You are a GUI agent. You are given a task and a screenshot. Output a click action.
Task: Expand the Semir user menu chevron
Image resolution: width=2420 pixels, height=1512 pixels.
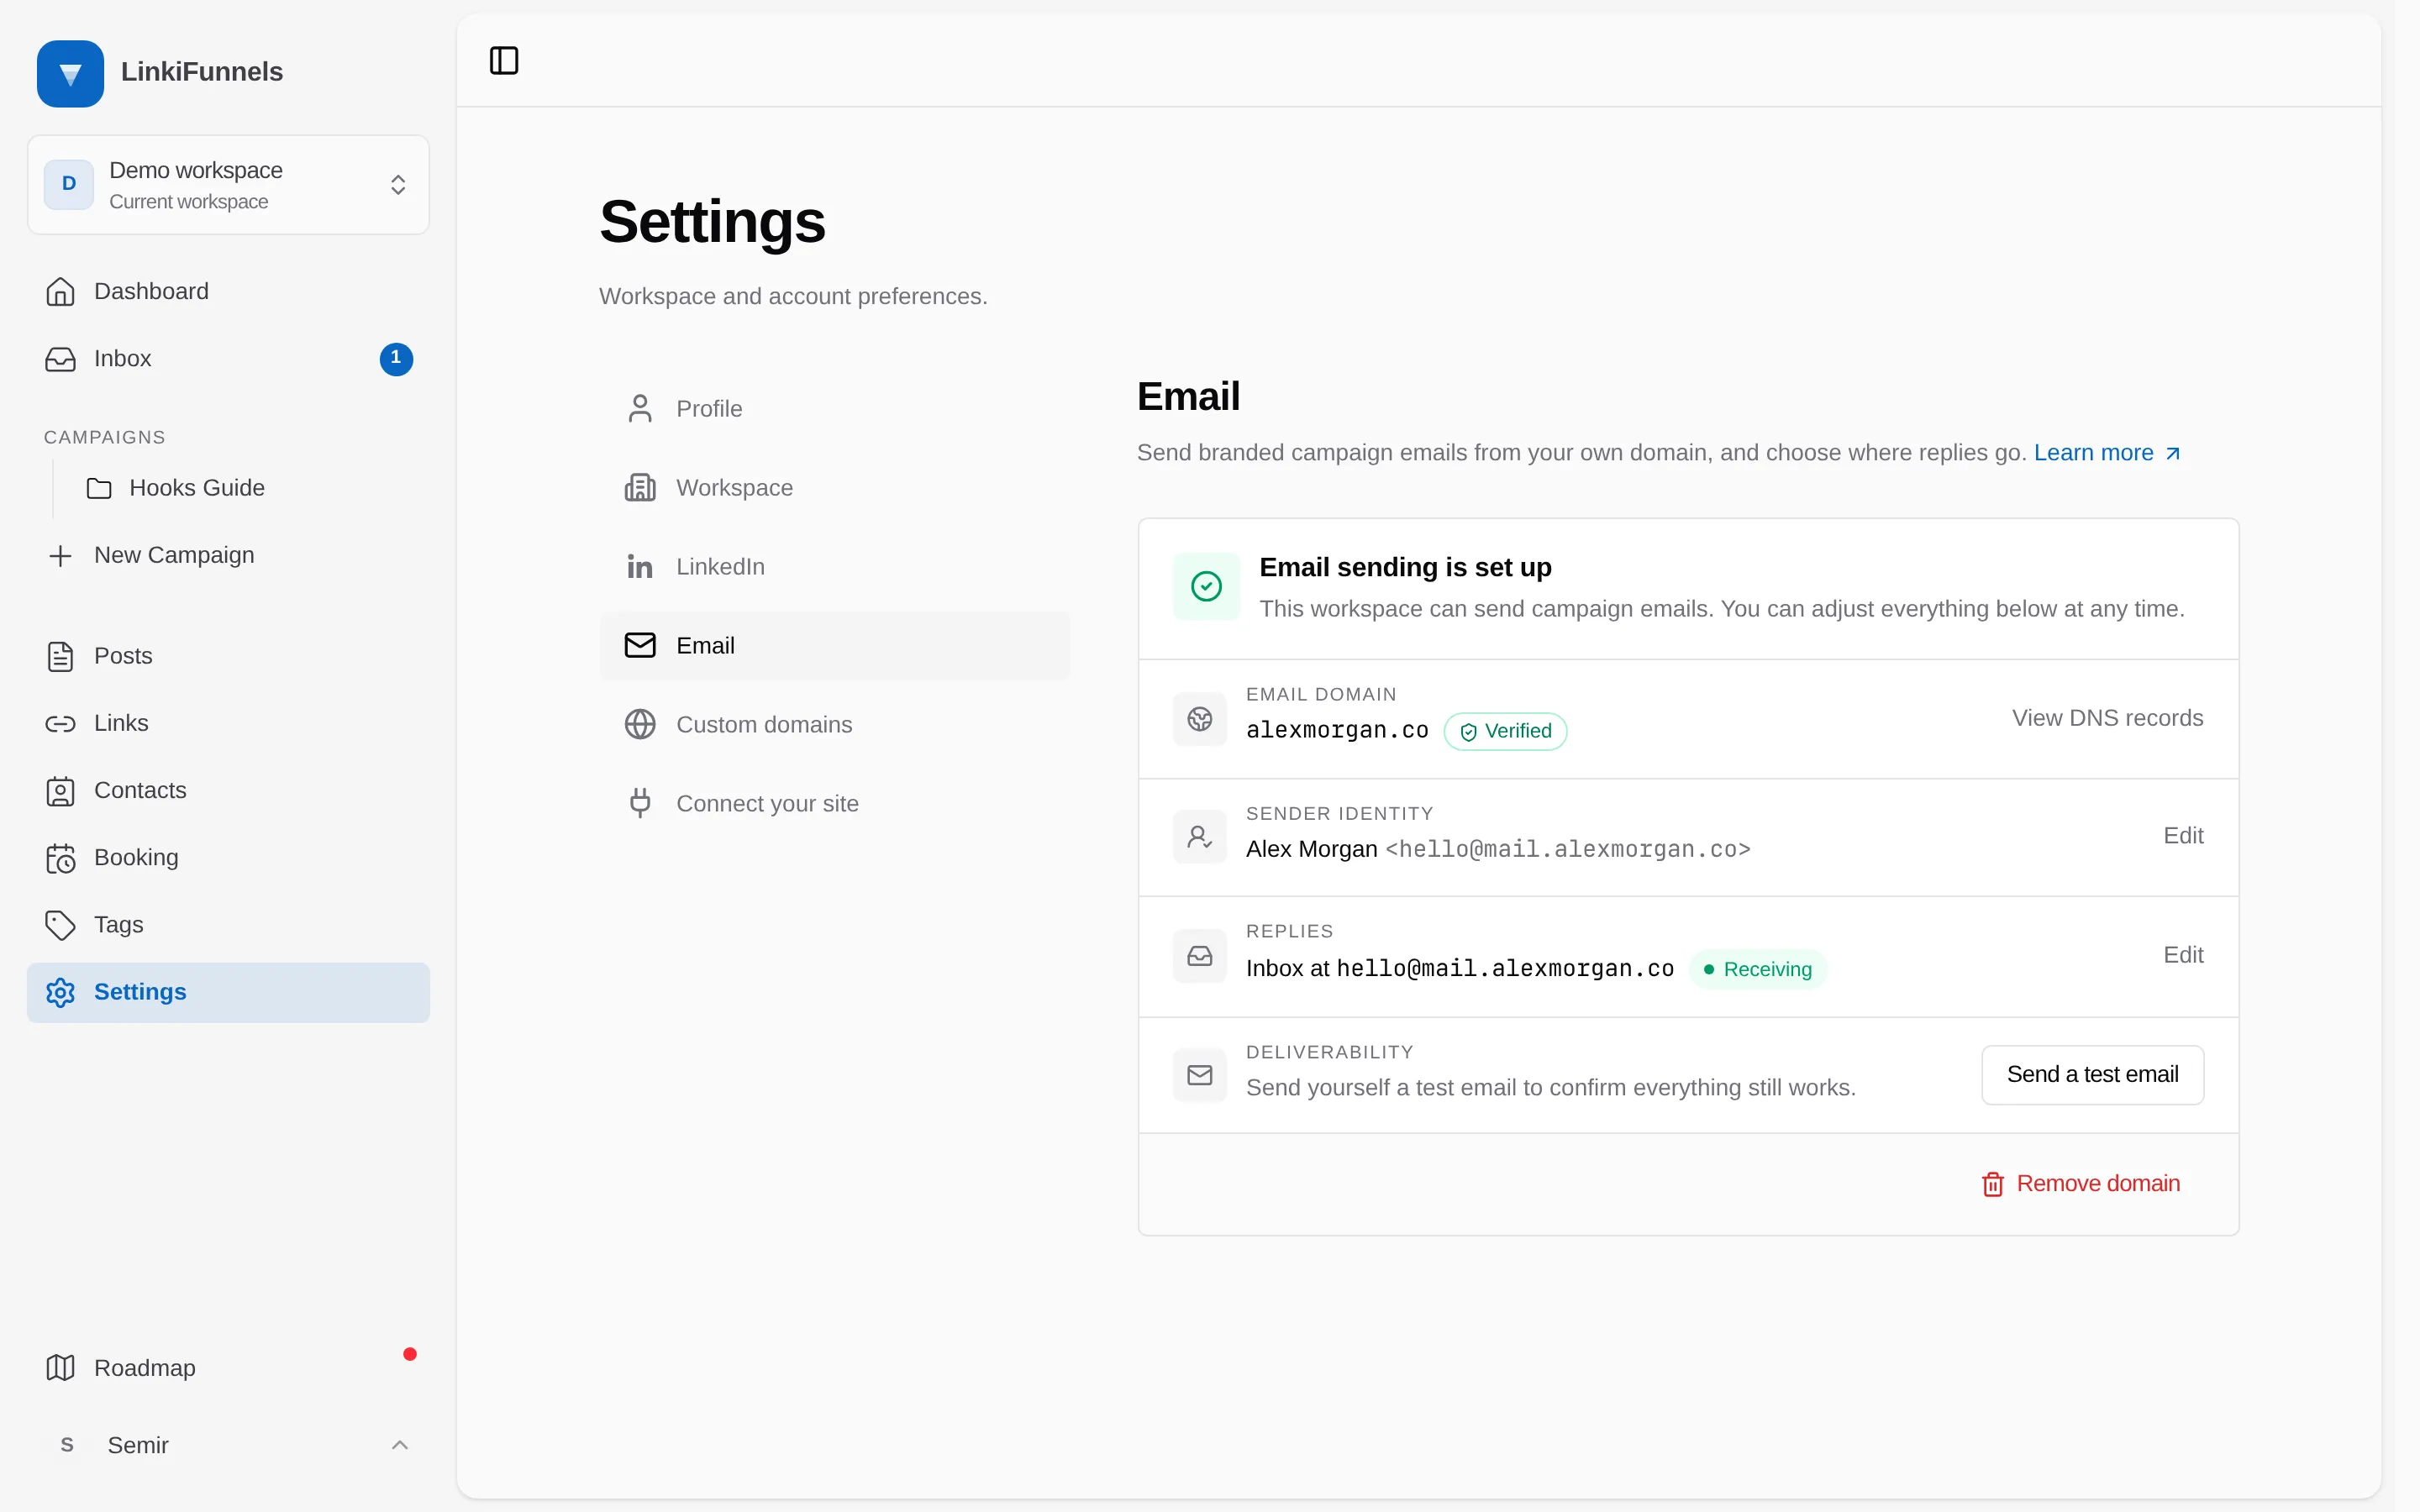(399, 1445)
